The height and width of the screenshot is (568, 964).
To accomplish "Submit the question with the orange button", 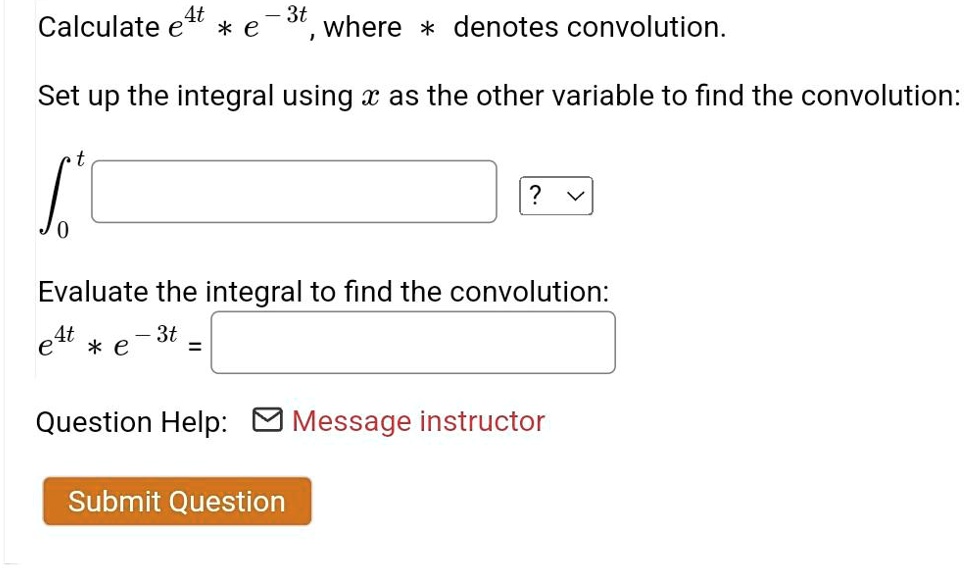I will click(x=177, y=501).
